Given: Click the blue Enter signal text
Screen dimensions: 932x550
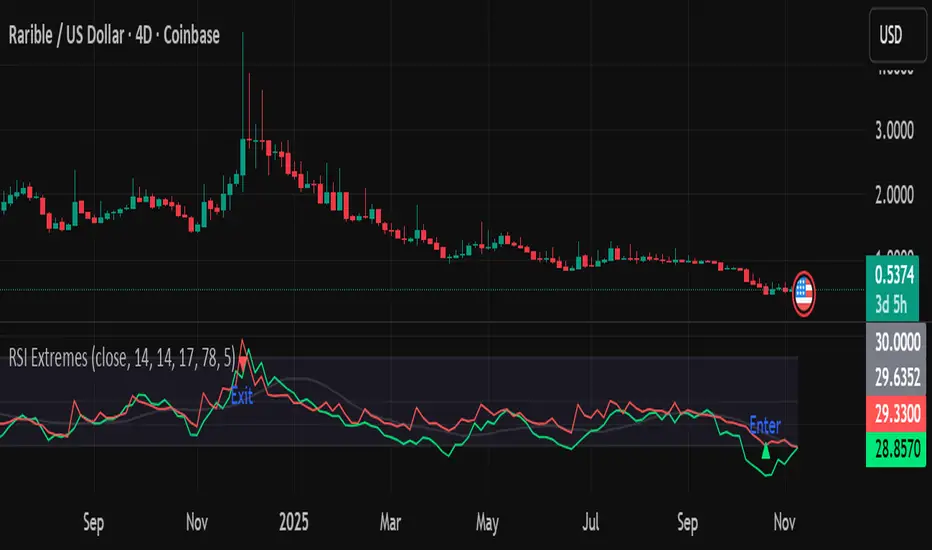Looking at the screenshot, I should coord(765,426).
